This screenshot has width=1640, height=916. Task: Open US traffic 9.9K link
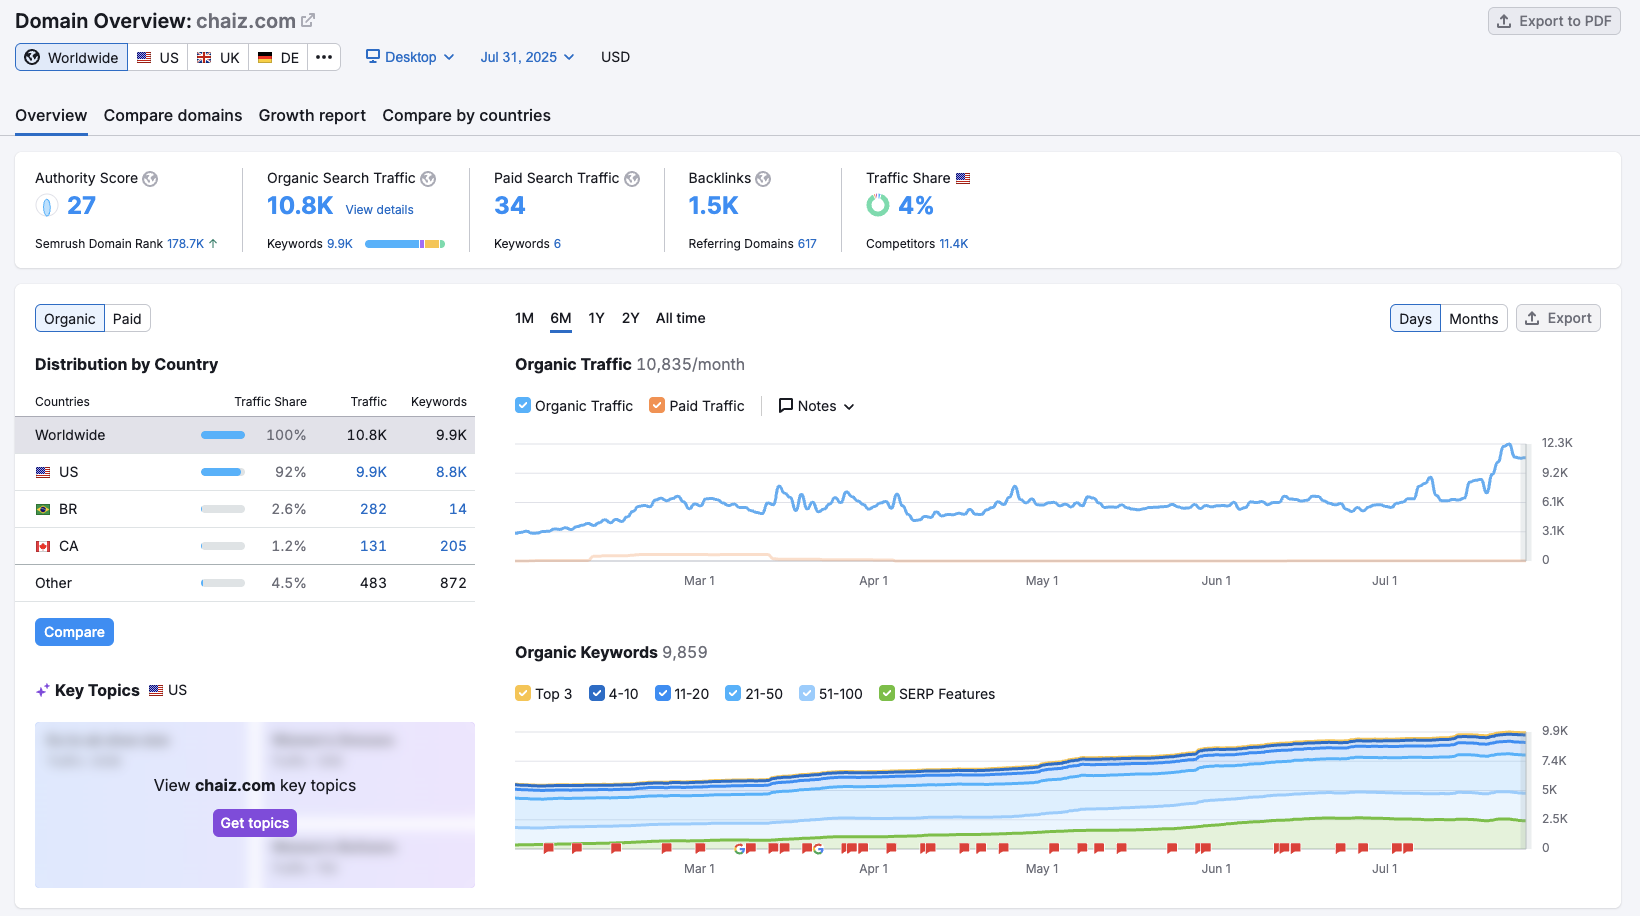(x=371, y=472)
